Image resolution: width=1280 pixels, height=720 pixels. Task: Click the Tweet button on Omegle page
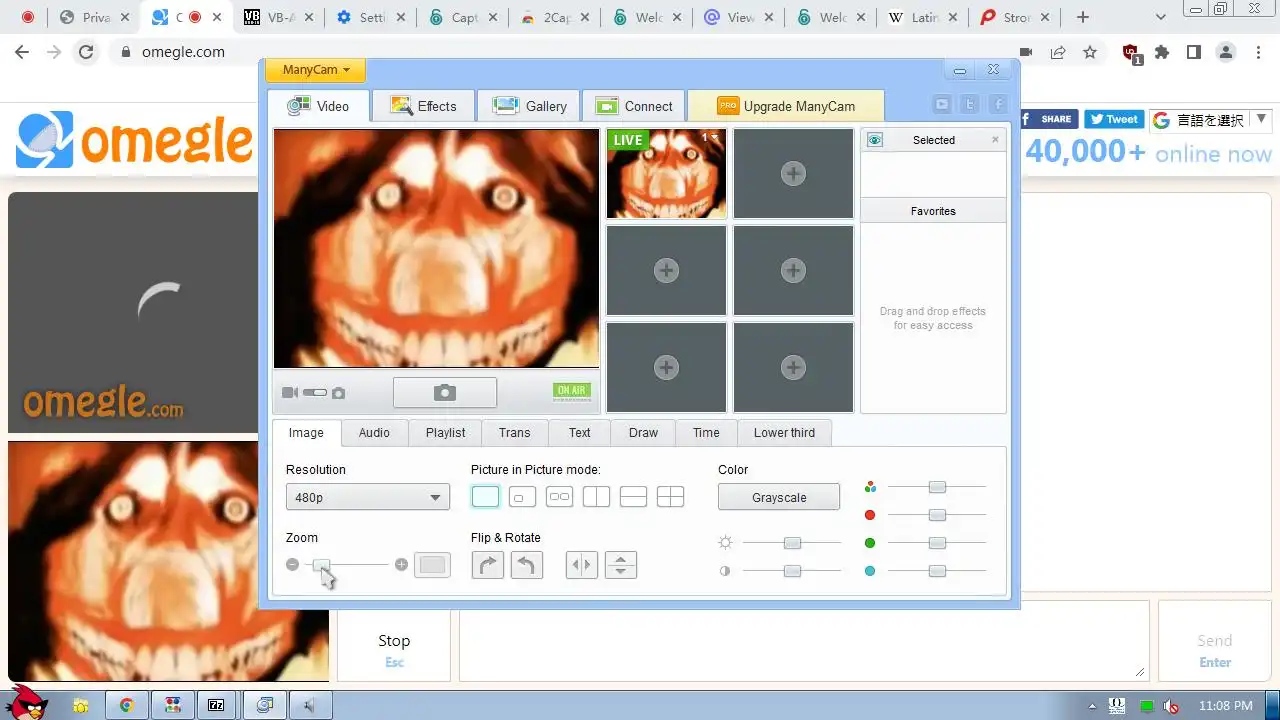coord(1114,119)
